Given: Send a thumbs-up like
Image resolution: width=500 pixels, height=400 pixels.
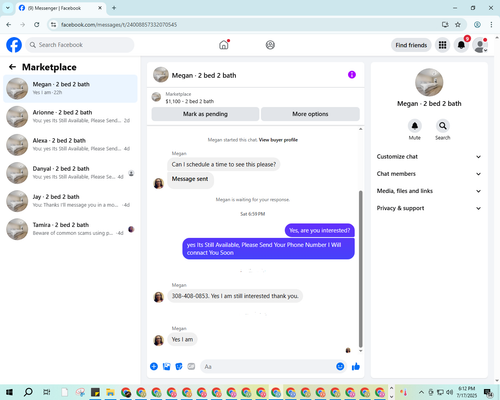Looking at the screenshot, I should point(356,367).
